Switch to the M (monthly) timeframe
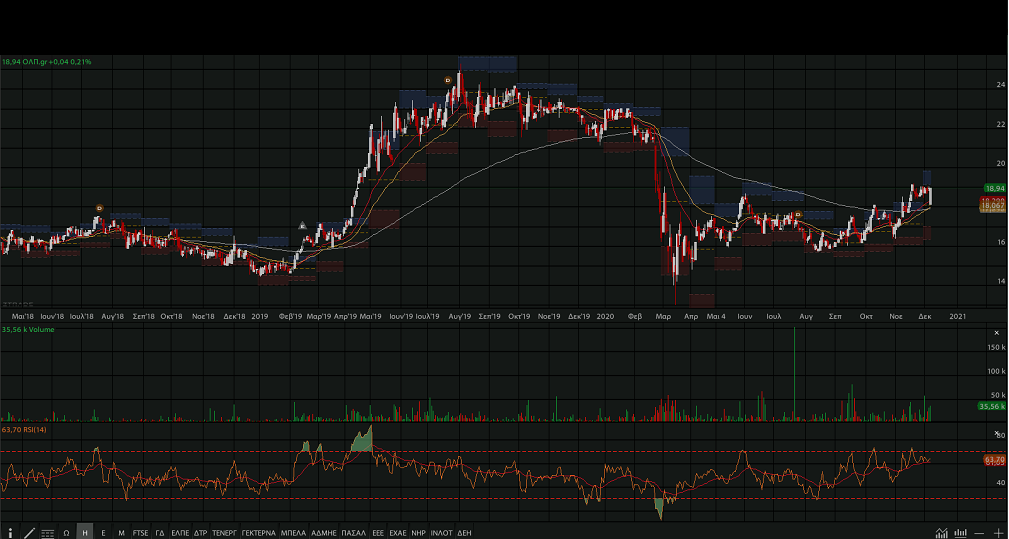Image resolution: width=1009 pixels, height=539 pixels. coord(121,533)
